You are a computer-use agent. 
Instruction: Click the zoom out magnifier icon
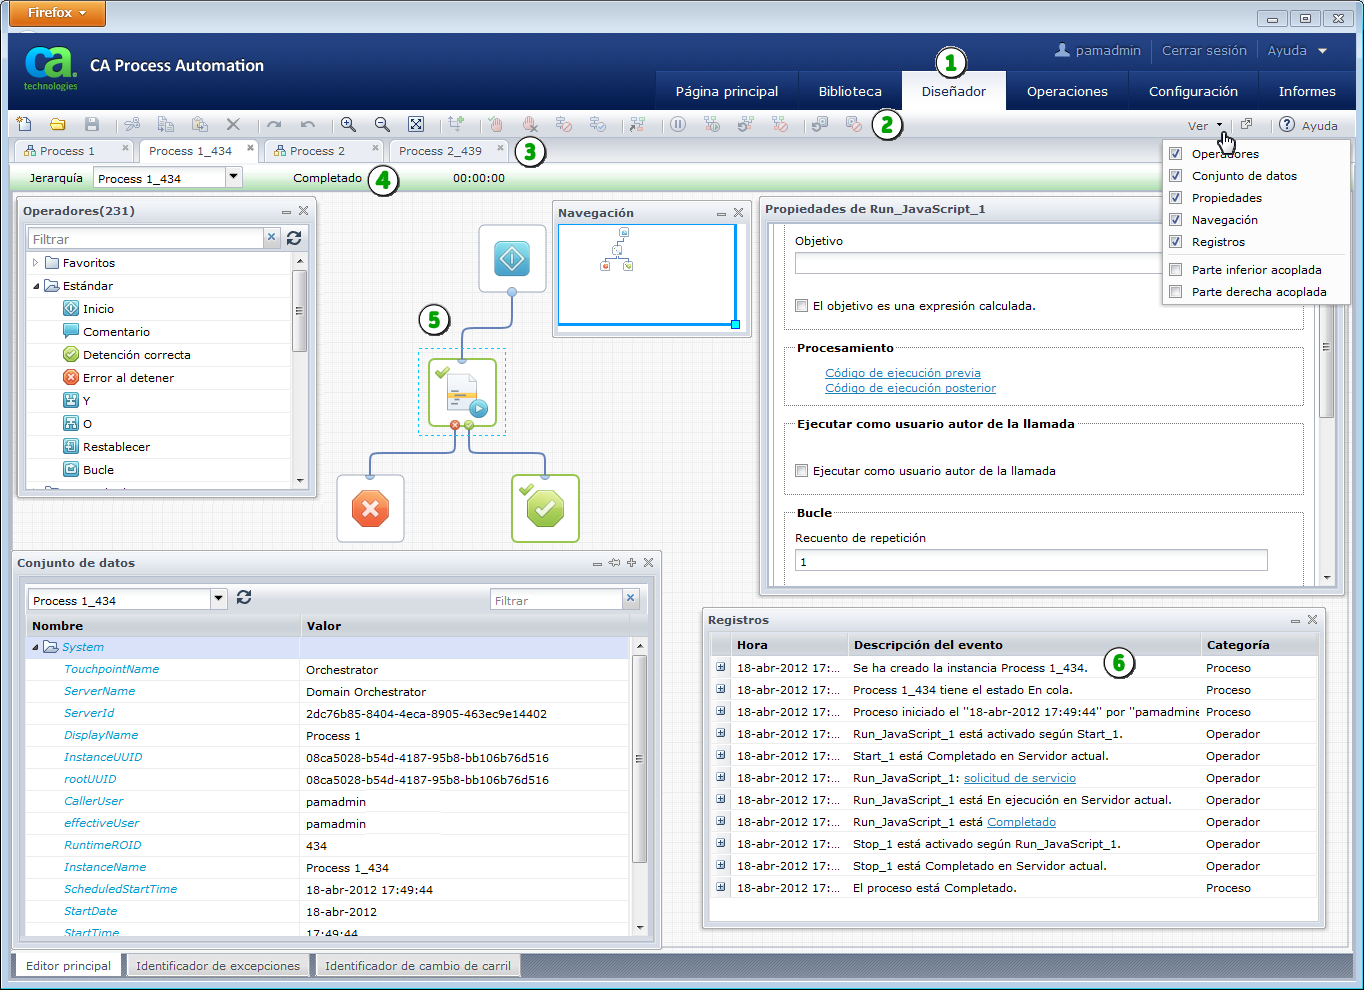tap(382, 124)
